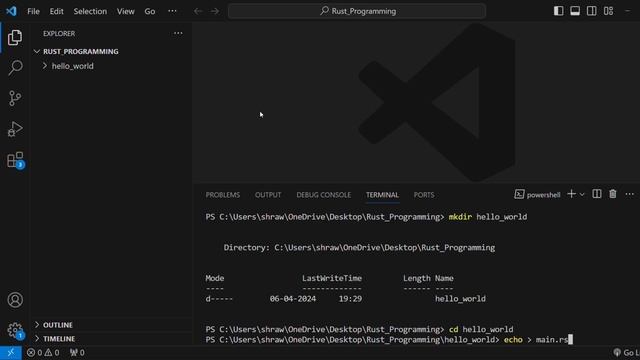This screenshot has width=640, height=360.
Task: Open the remote window status bar button
Action: [11, 353]
